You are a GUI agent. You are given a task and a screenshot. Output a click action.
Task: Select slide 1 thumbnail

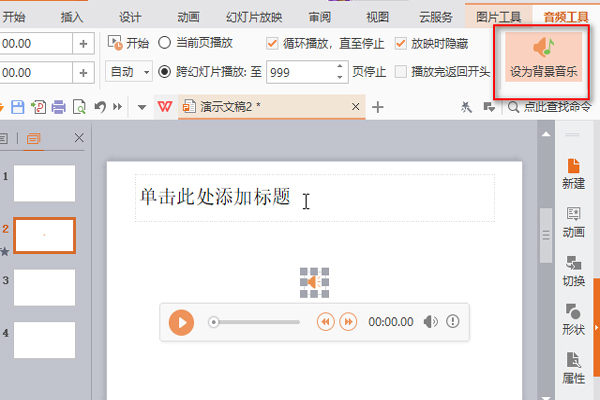(x=44, y=183)
